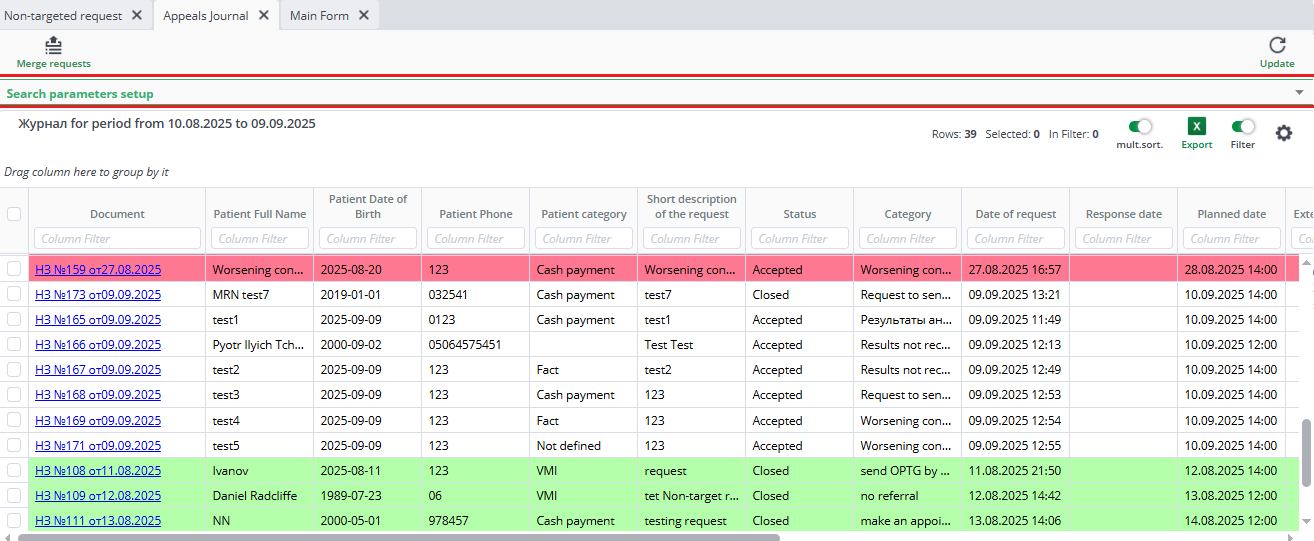
Task: Open document НЗ №159 от 27.08.2025
Action: 98,270
